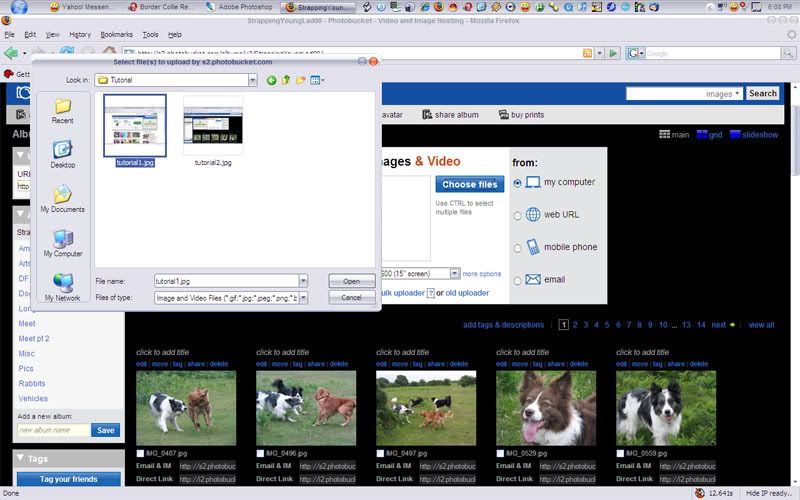The image size is (800, 500).
Task: Select upload from web URL radio
Action: [517, 215]
